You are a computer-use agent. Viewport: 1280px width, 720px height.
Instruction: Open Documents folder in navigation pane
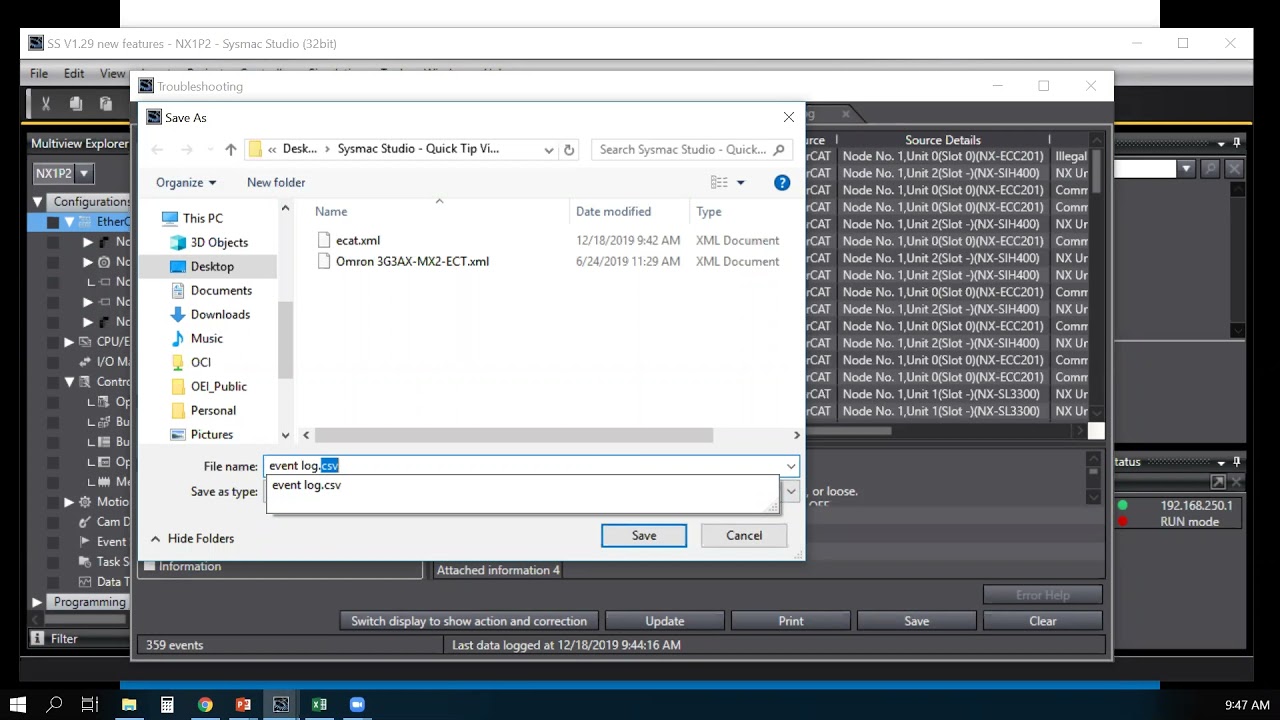pyautogui.click(x=221, y=290)
